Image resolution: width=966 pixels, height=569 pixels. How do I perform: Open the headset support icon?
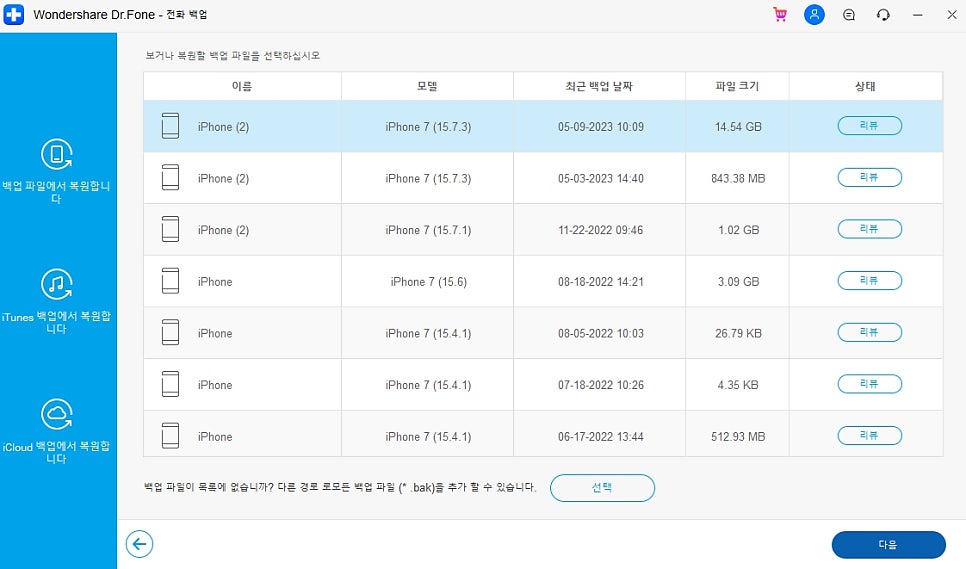coord(883,15)
